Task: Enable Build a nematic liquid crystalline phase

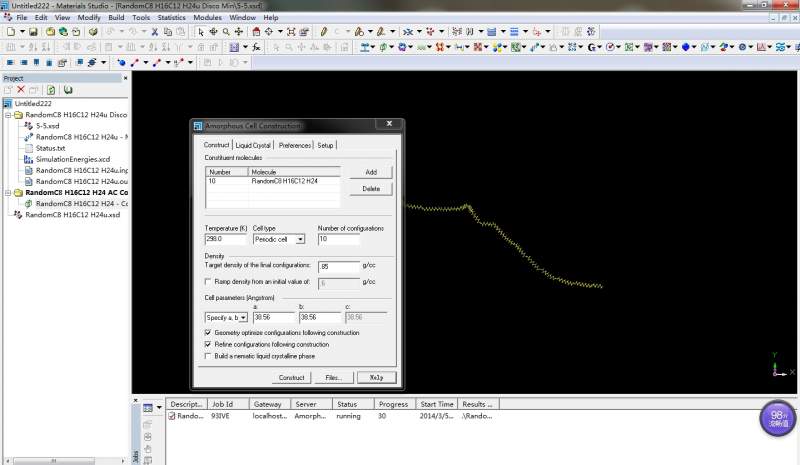Action: pyautogui.click(x=207, y=356)
